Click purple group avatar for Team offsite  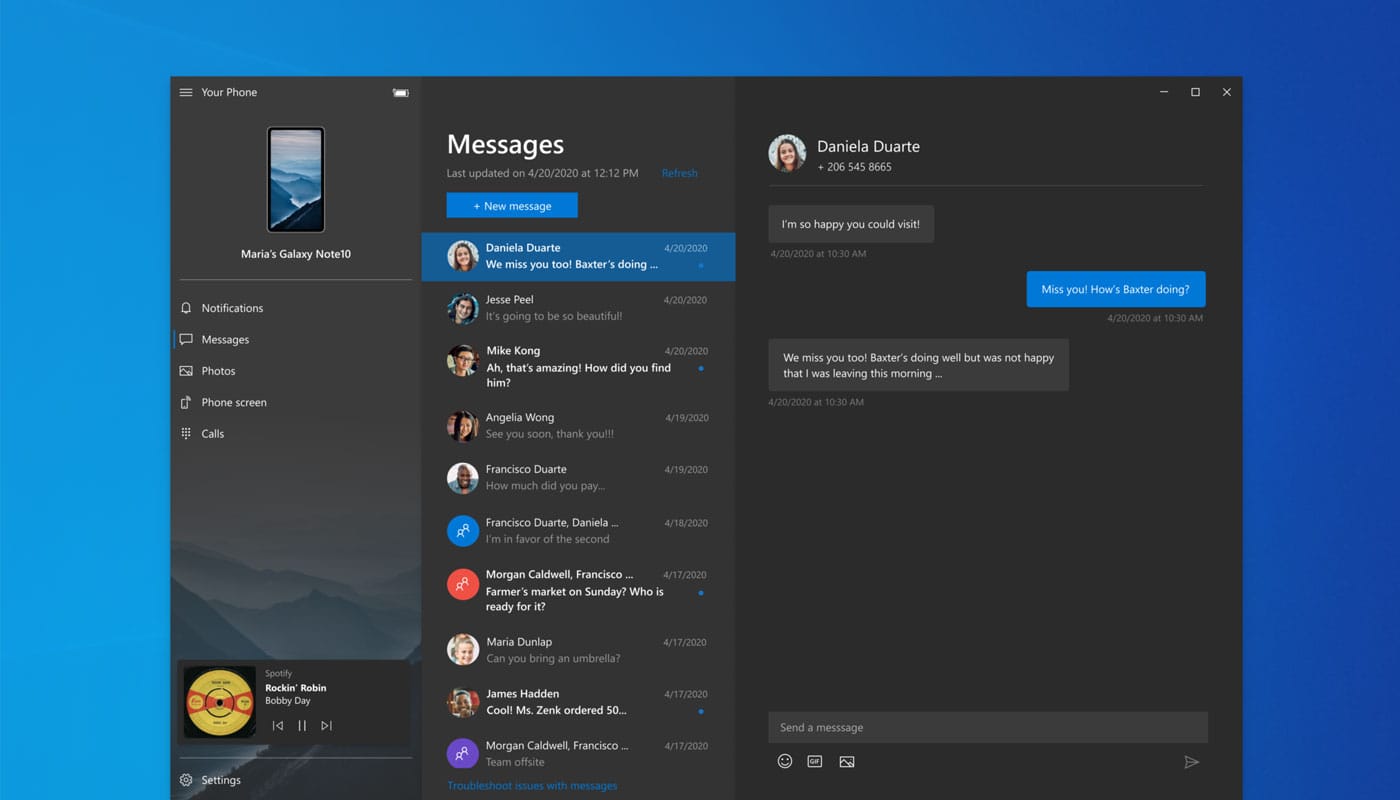pyautogui.click(x=462, y=754)
